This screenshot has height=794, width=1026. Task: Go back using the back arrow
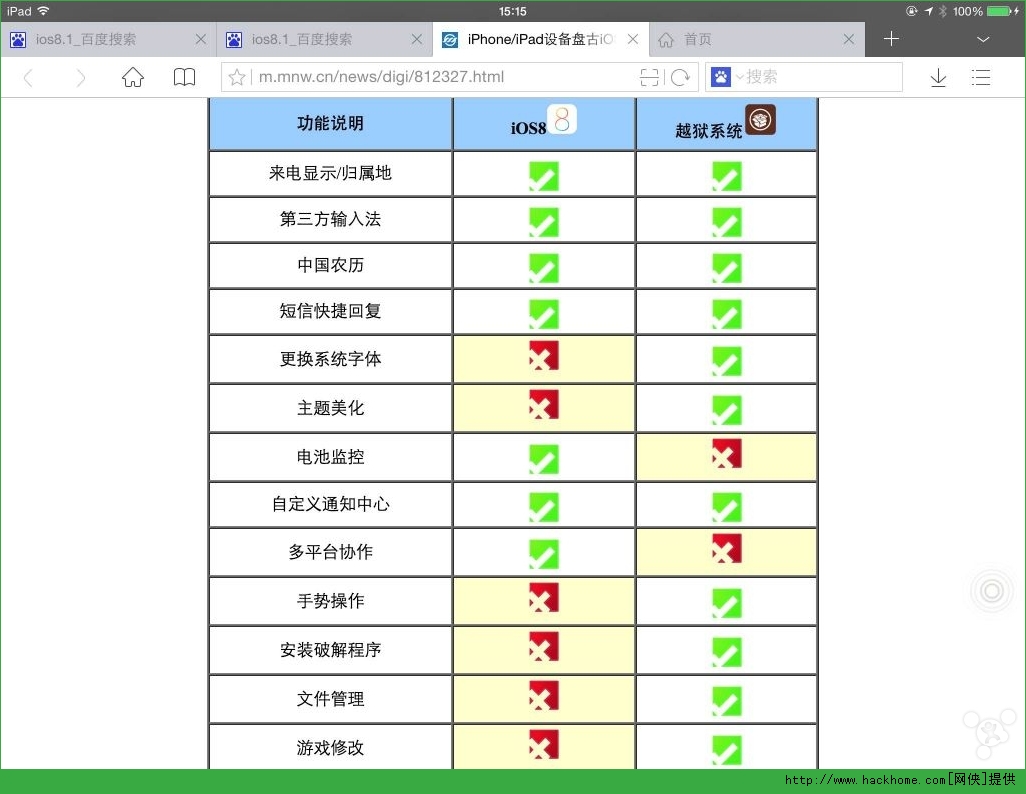tap(27, 78)
